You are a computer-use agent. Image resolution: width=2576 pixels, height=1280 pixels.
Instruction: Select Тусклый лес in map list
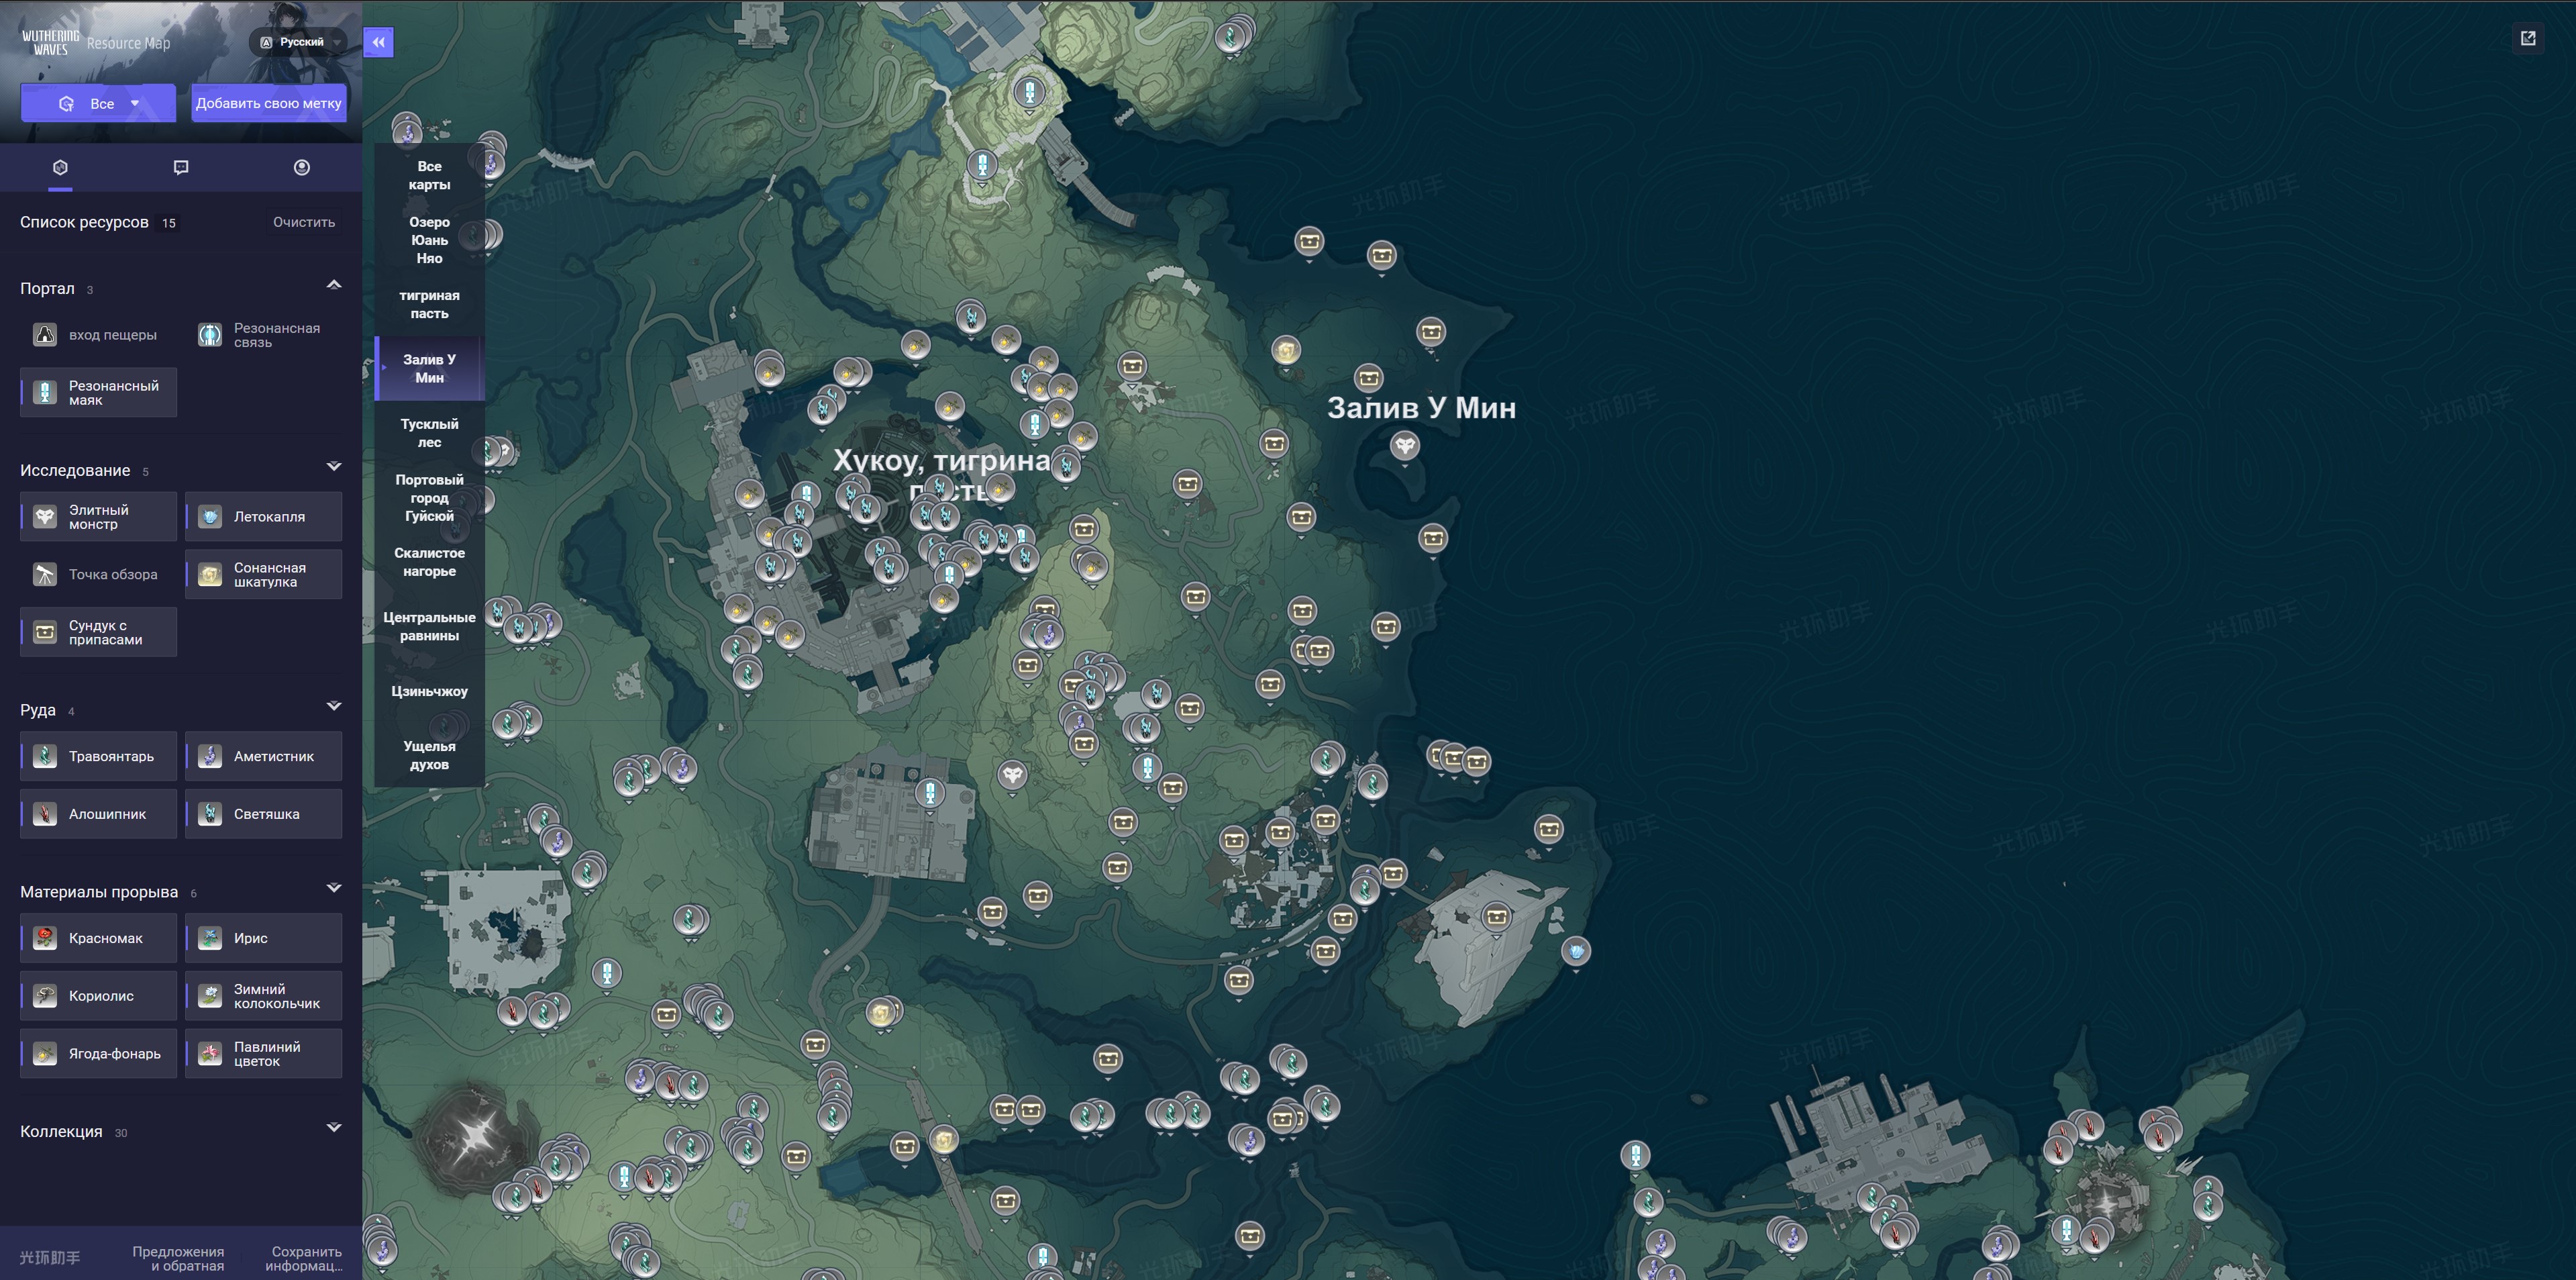429,433
